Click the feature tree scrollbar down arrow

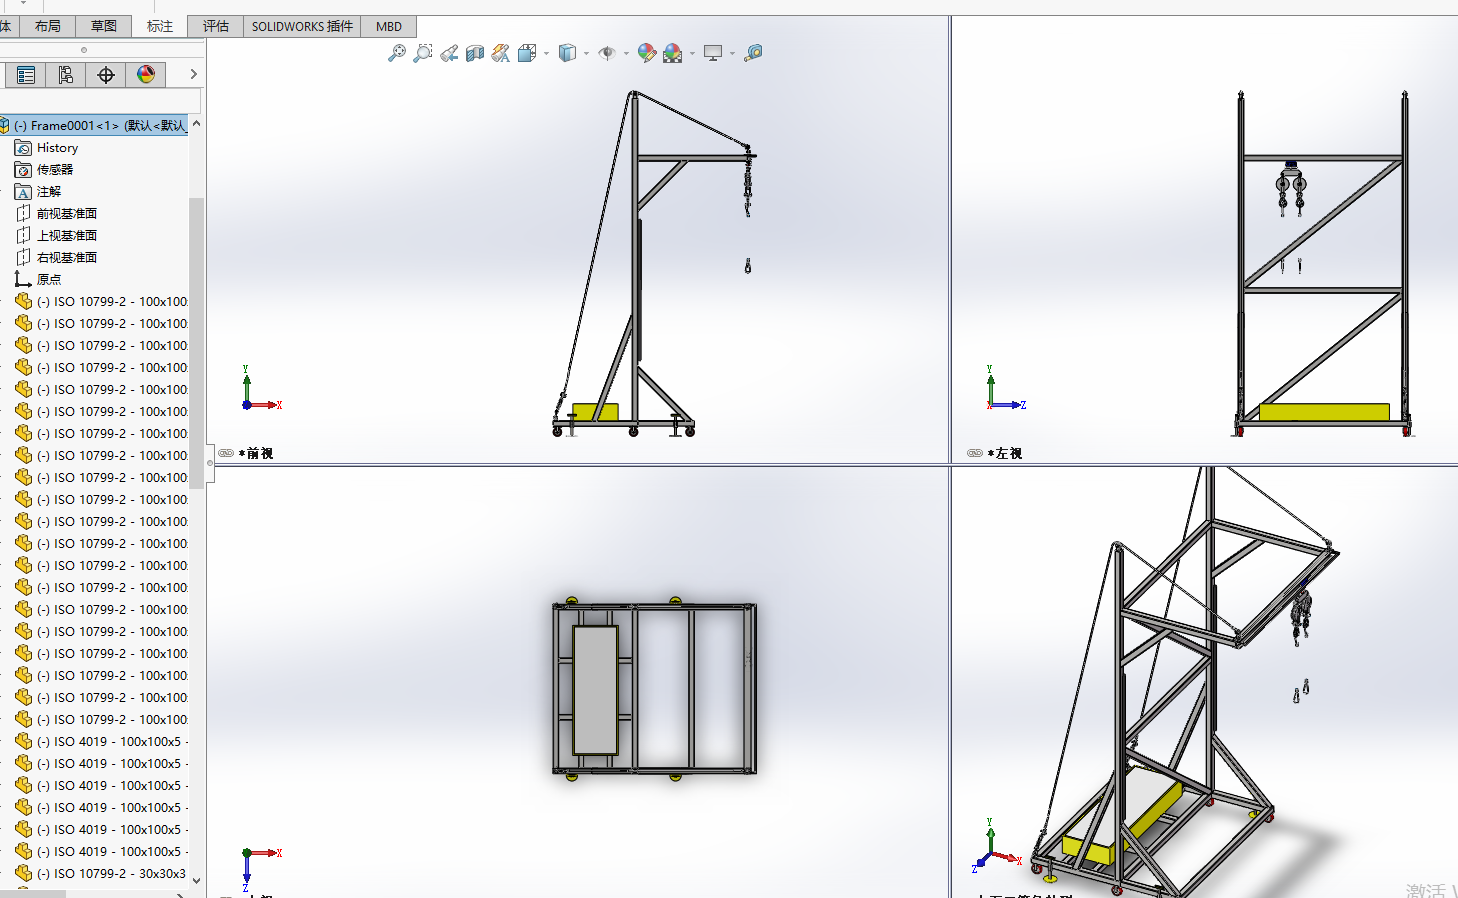(196, 880)
